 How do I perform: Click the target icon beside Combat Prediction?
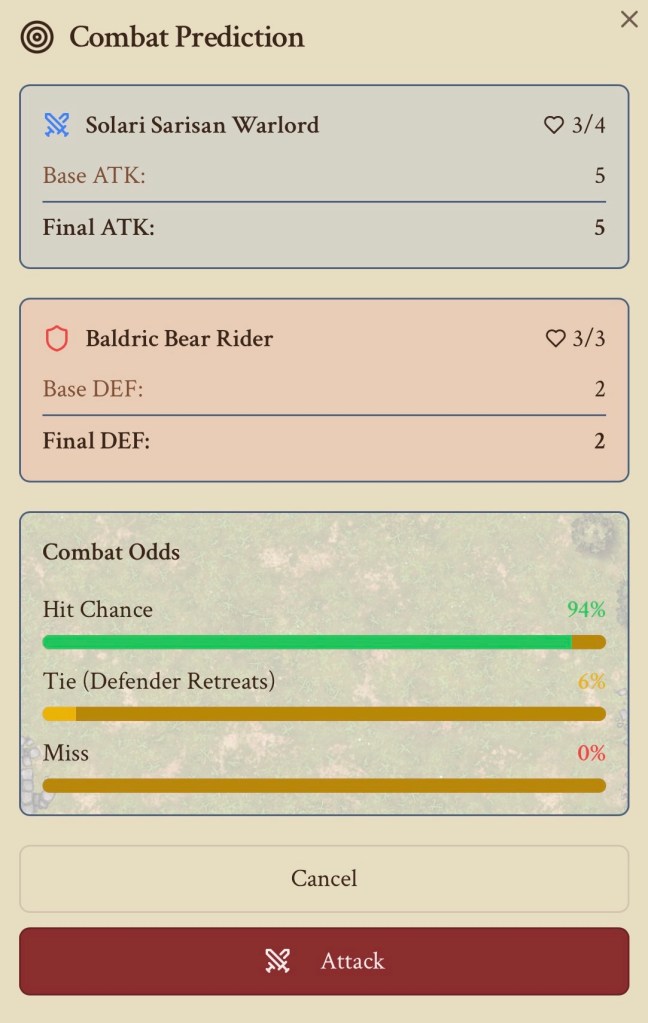[37, 38]
